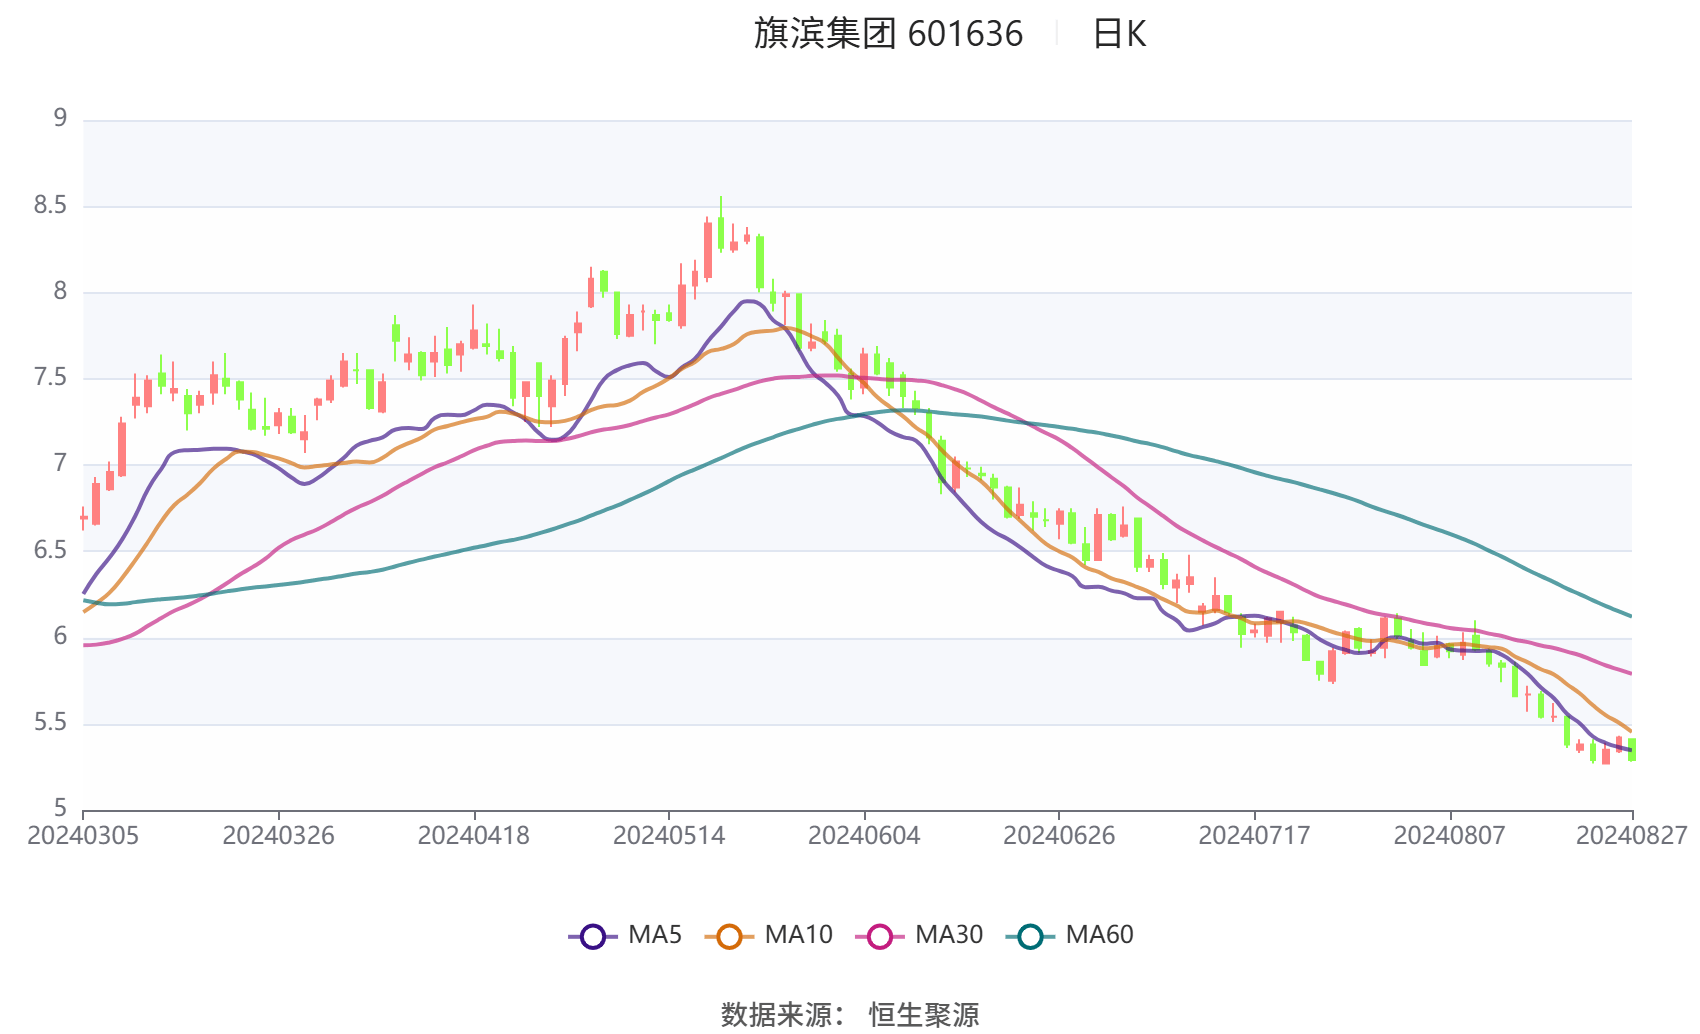Screen dimensions: 1700x1034
Task: Toggle the MA10 legend series
Action: (x=768, y=936)
